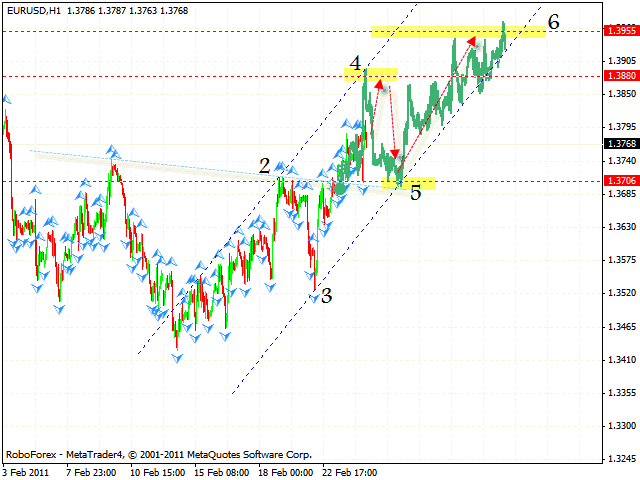Select the yellow target zone beside label 6
The height and width of the screenshot is (480, 640).
click(x=458, y=32)
